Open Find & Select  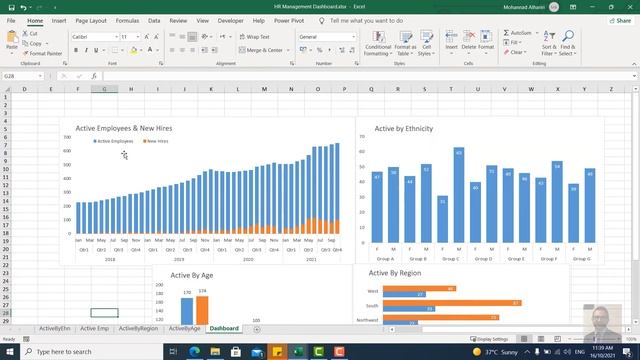click(x=567, y=43)
